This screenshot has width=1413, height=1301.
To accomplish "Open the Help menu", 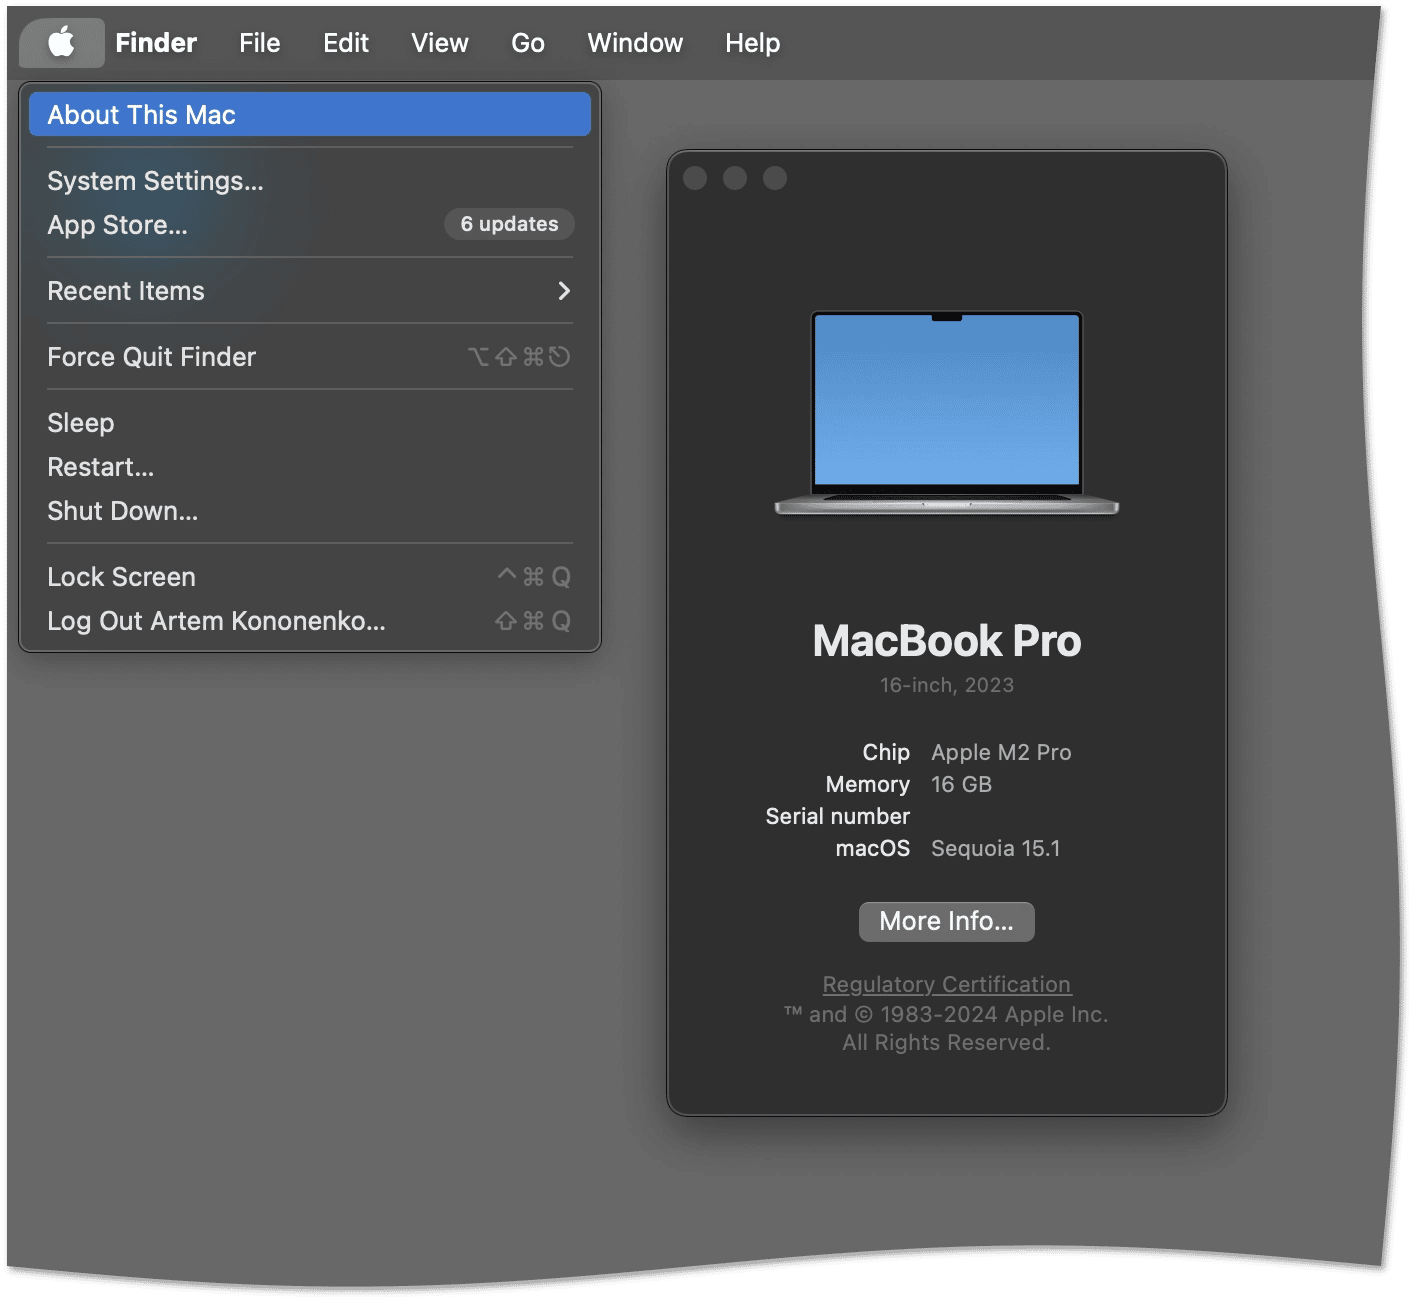I will (x=752, y=43).
